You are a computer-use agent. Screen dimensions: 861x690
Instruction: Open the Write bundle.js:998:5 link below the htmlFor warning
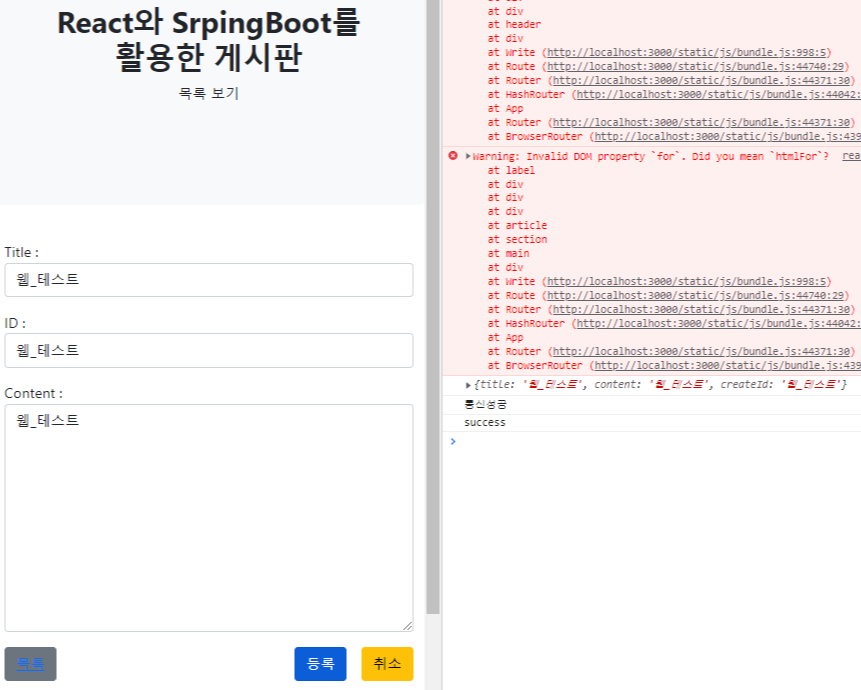click(x=686, y=282)
